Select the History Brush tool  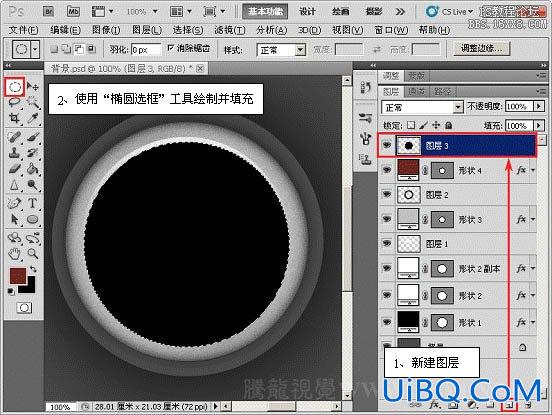pyautogui.click(x=33, y=153)
